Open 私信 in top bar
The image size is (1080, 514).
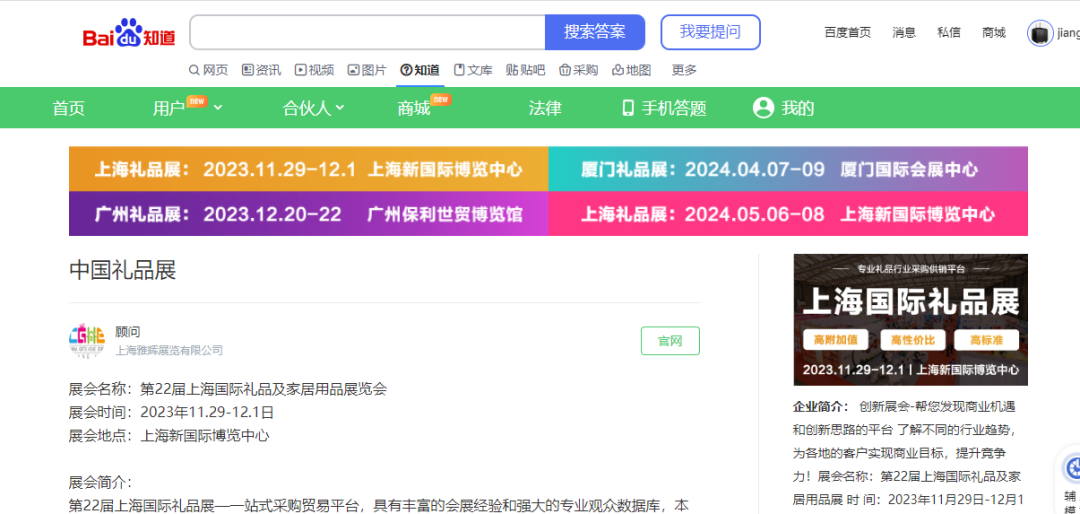point(948,32)
